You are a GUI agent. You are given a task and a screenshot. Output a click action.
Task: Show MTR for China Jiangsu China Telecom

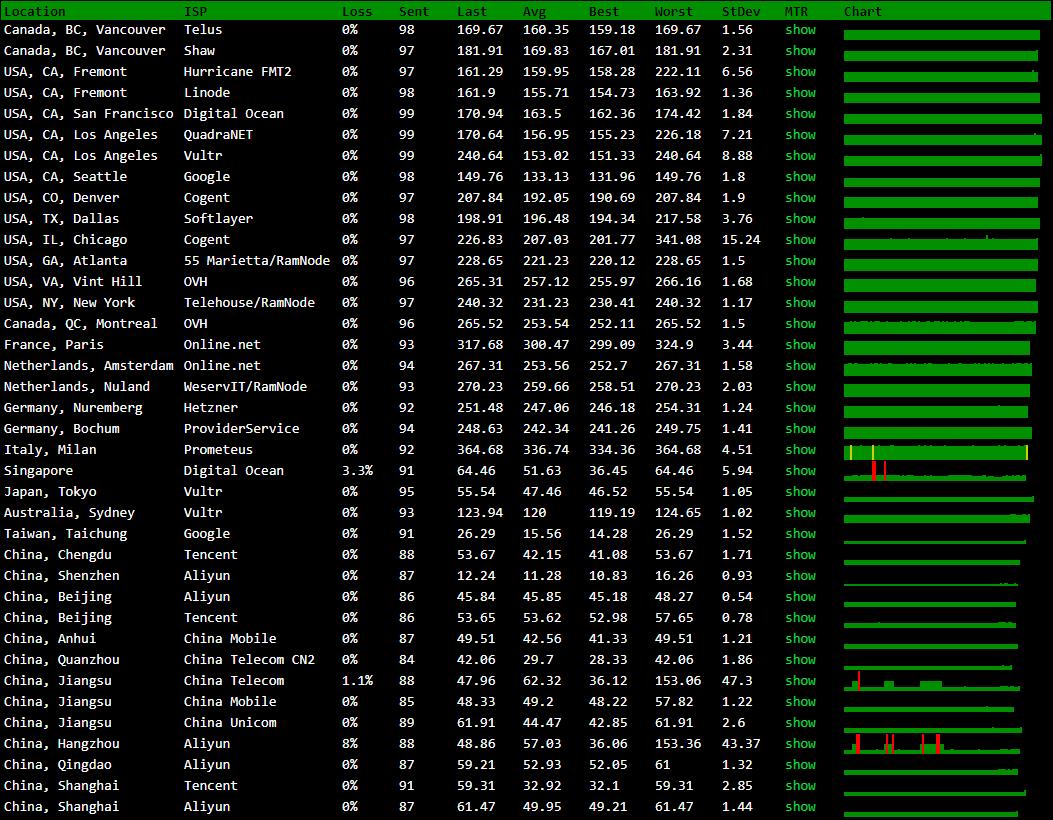800,681
